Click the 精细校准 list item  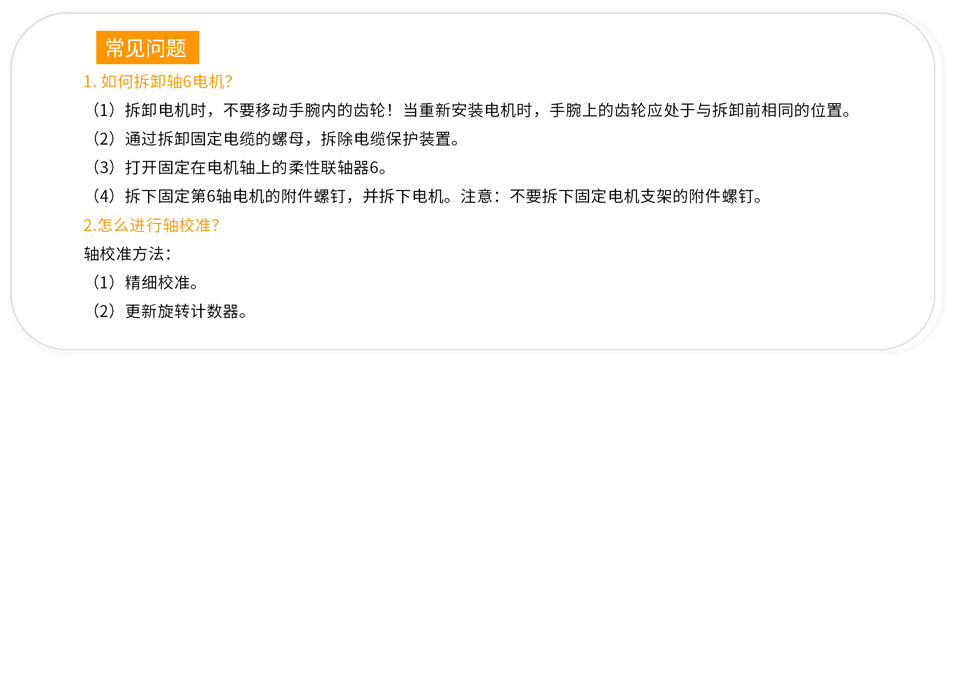pyautogui.click(x=146, y=283)
